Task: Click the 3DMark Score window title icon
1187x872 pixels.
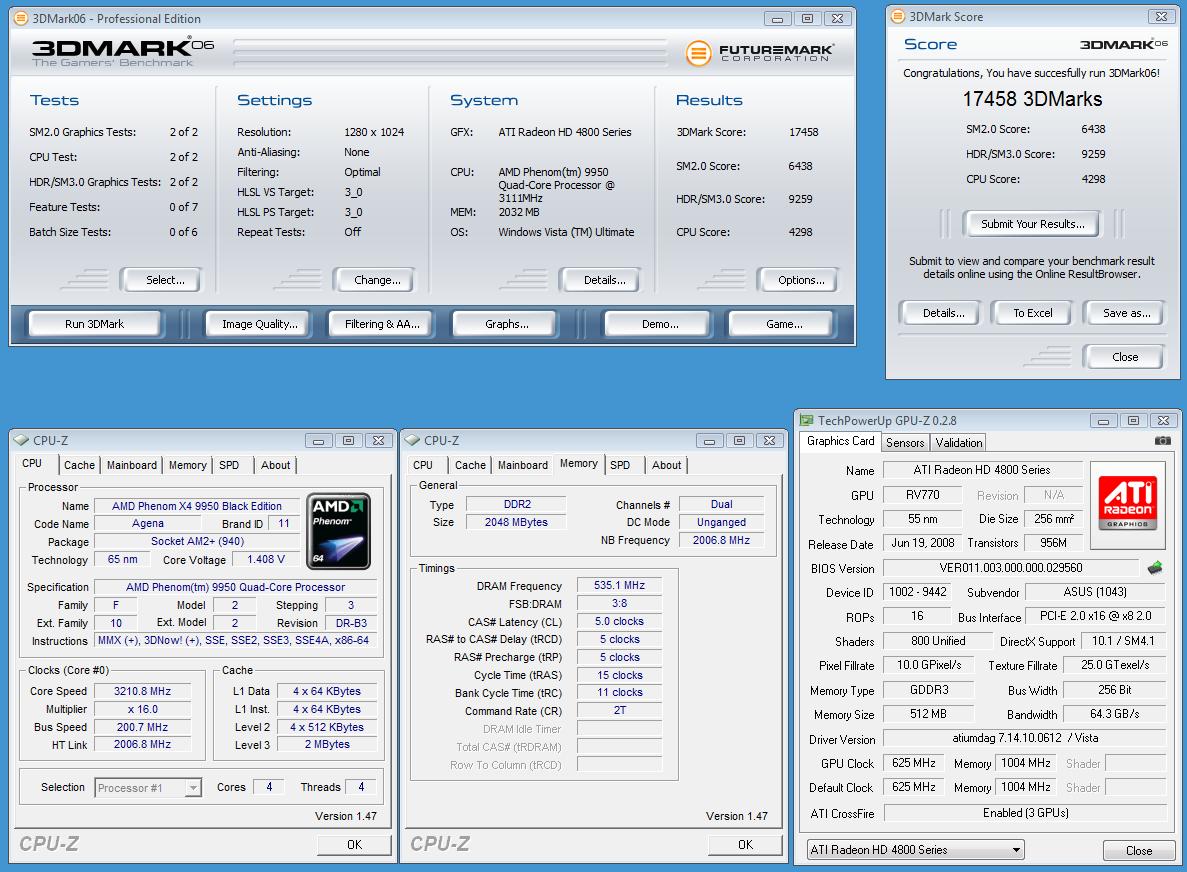Action: [898, 16]
